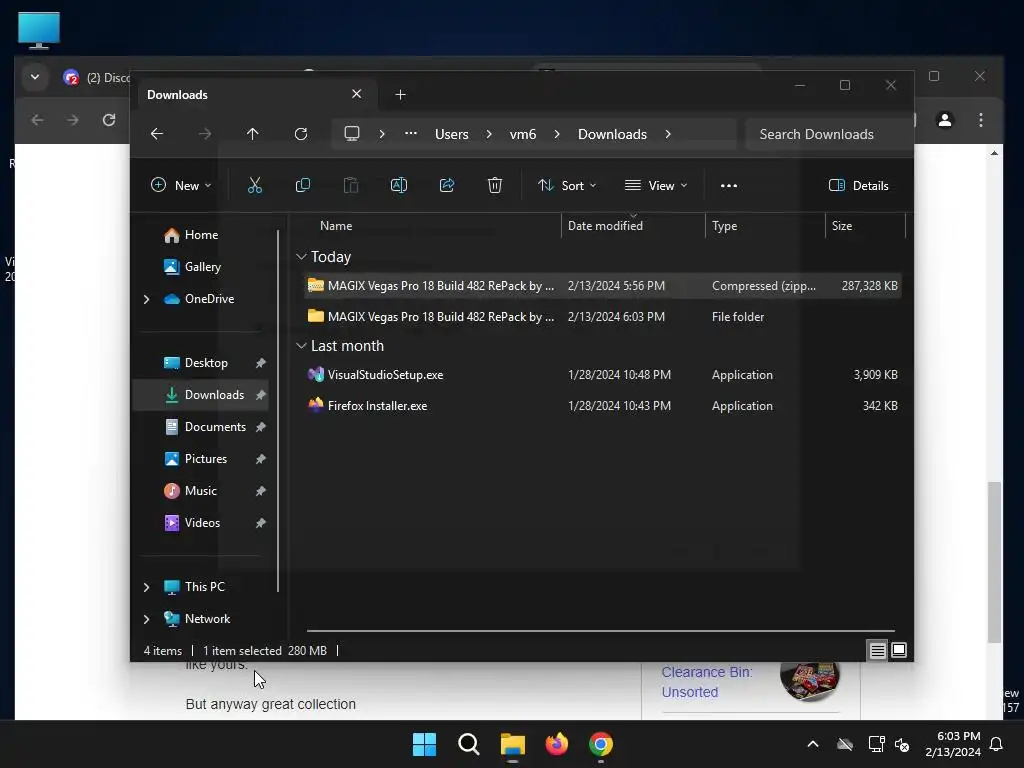The image size is (1024, 768).
Task: Click the Chrome reload button
Action: (x=109, y=120)
